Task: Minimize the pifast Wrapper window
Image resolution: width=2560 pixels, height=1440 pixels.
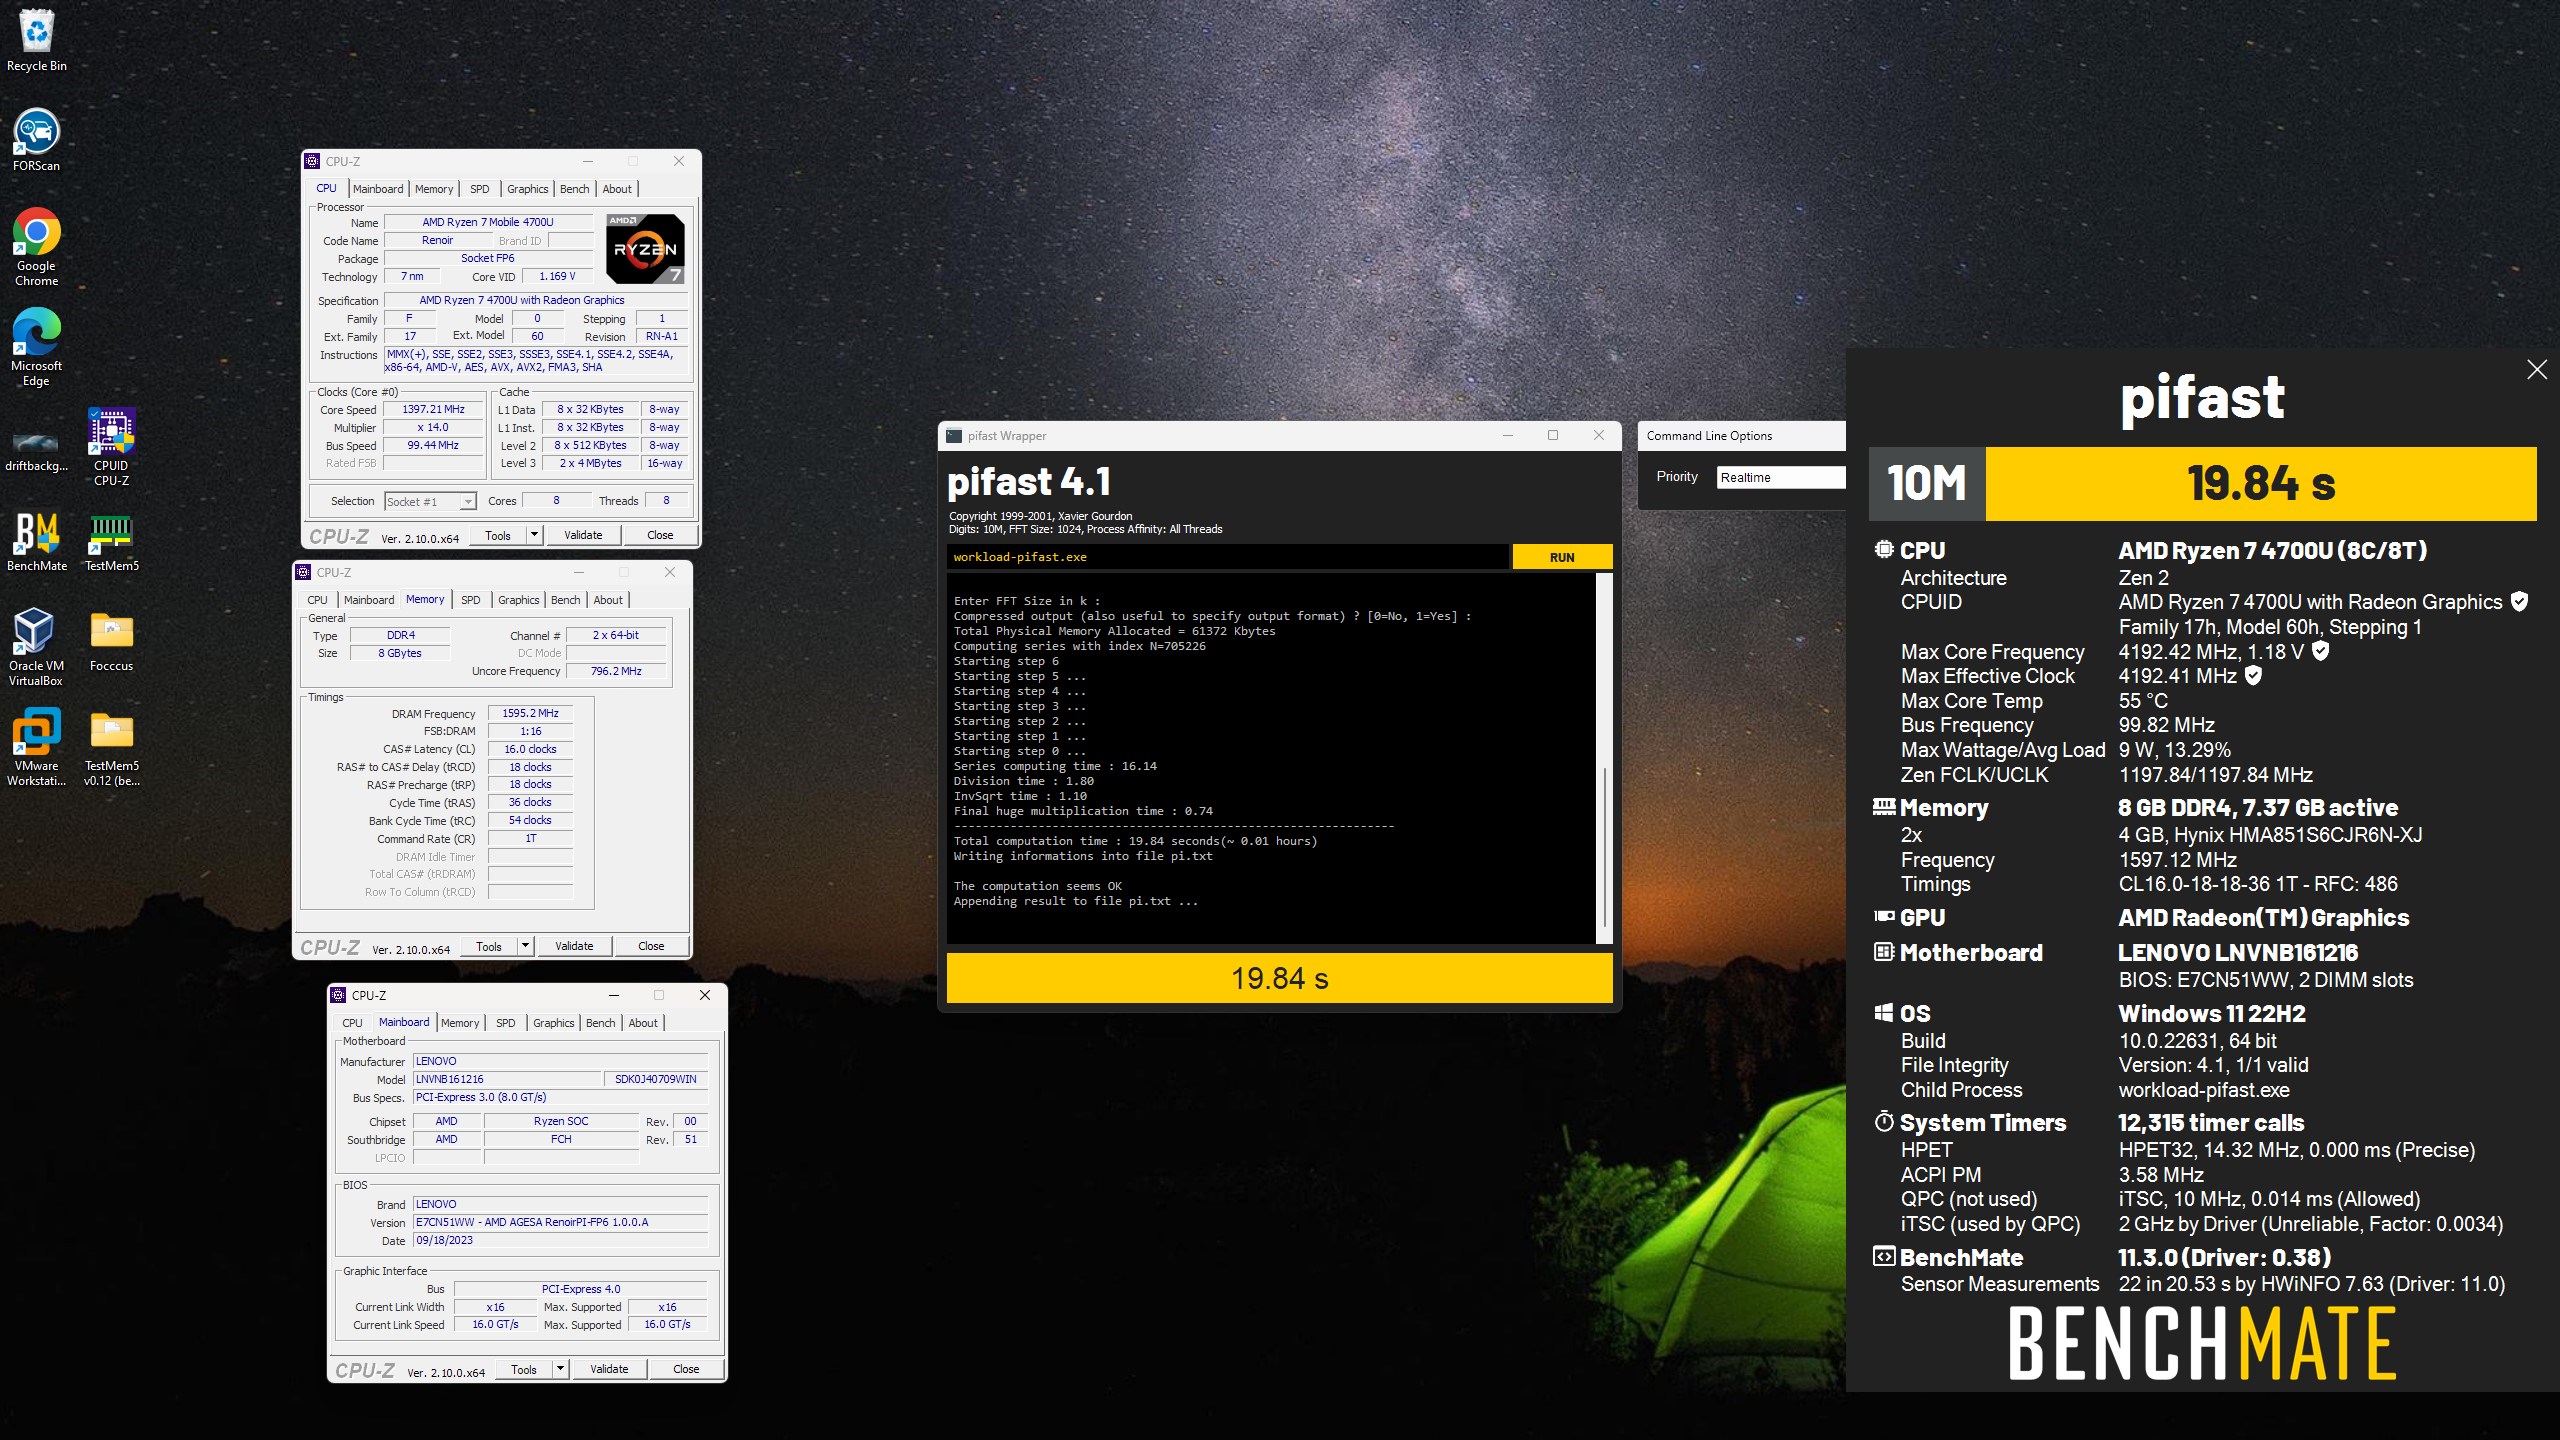Action: pos(1508,436)
